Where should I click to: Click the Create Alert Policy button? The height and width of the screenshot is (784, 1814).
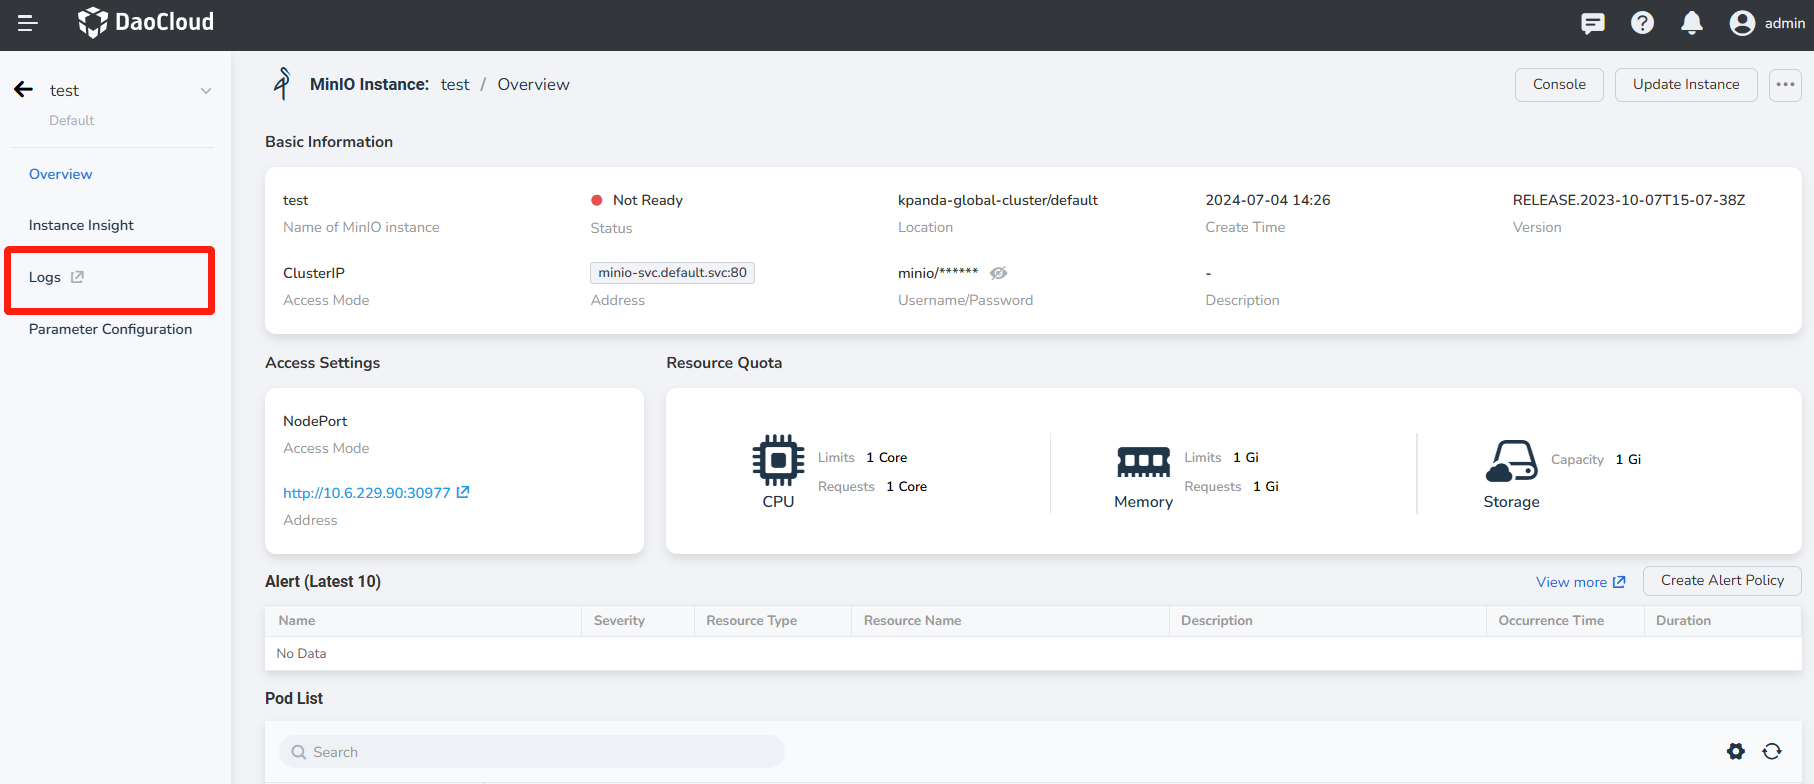click(x=1722, y=581)
